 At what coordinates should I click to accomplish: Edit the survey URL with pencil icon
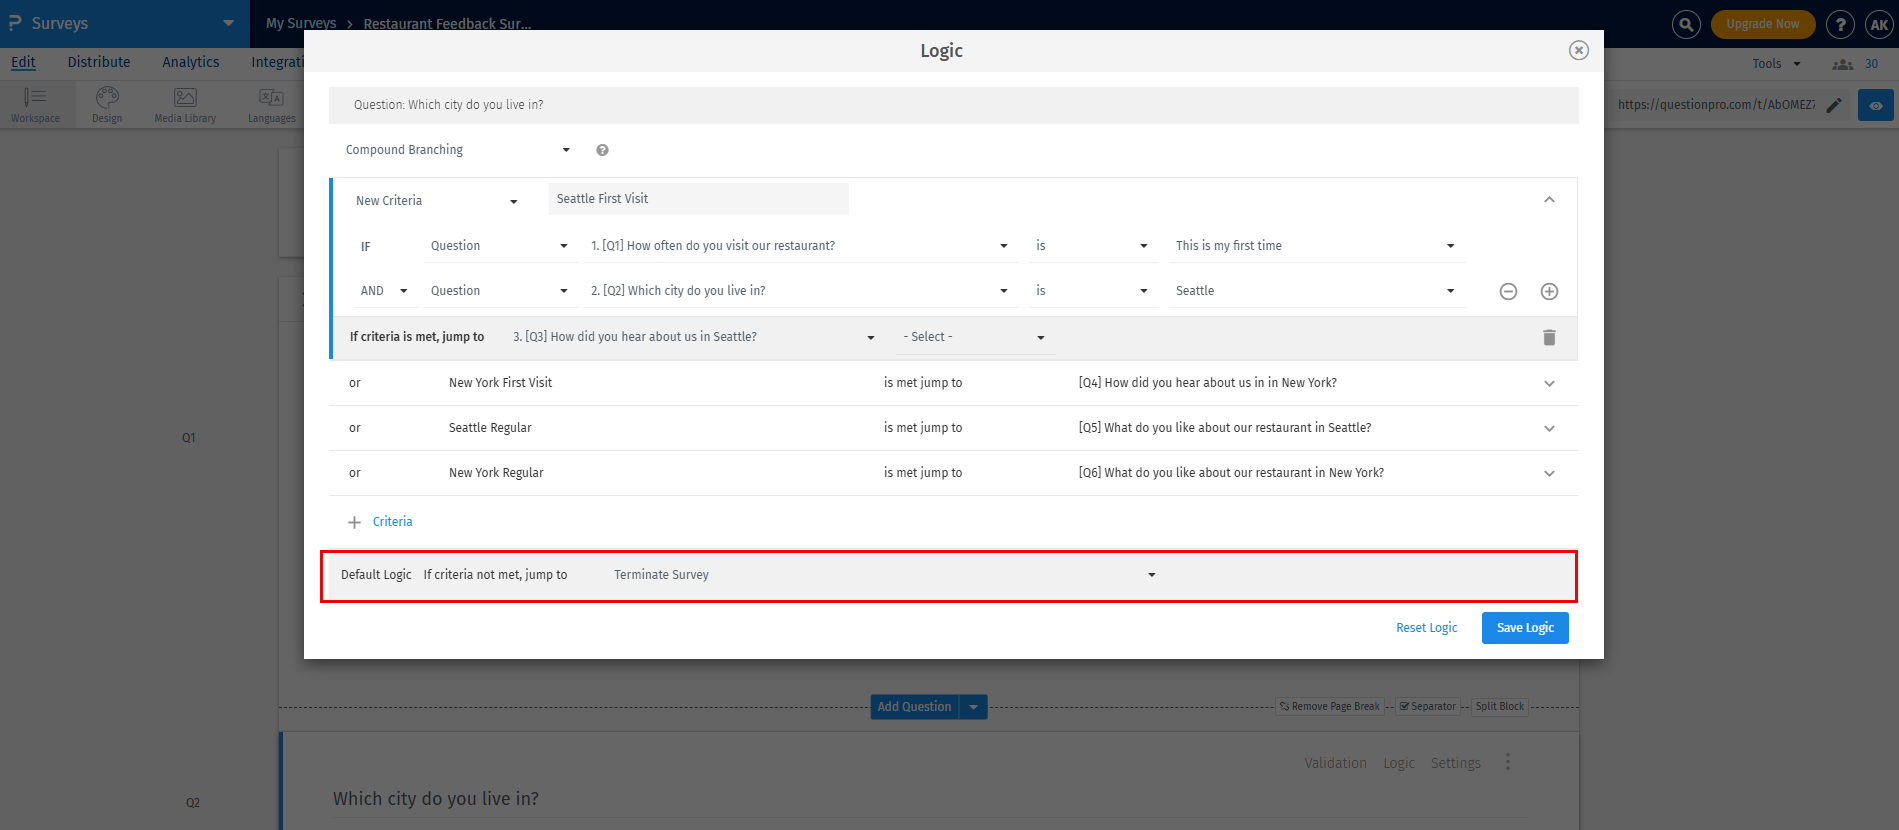(x=1834, y=105)
